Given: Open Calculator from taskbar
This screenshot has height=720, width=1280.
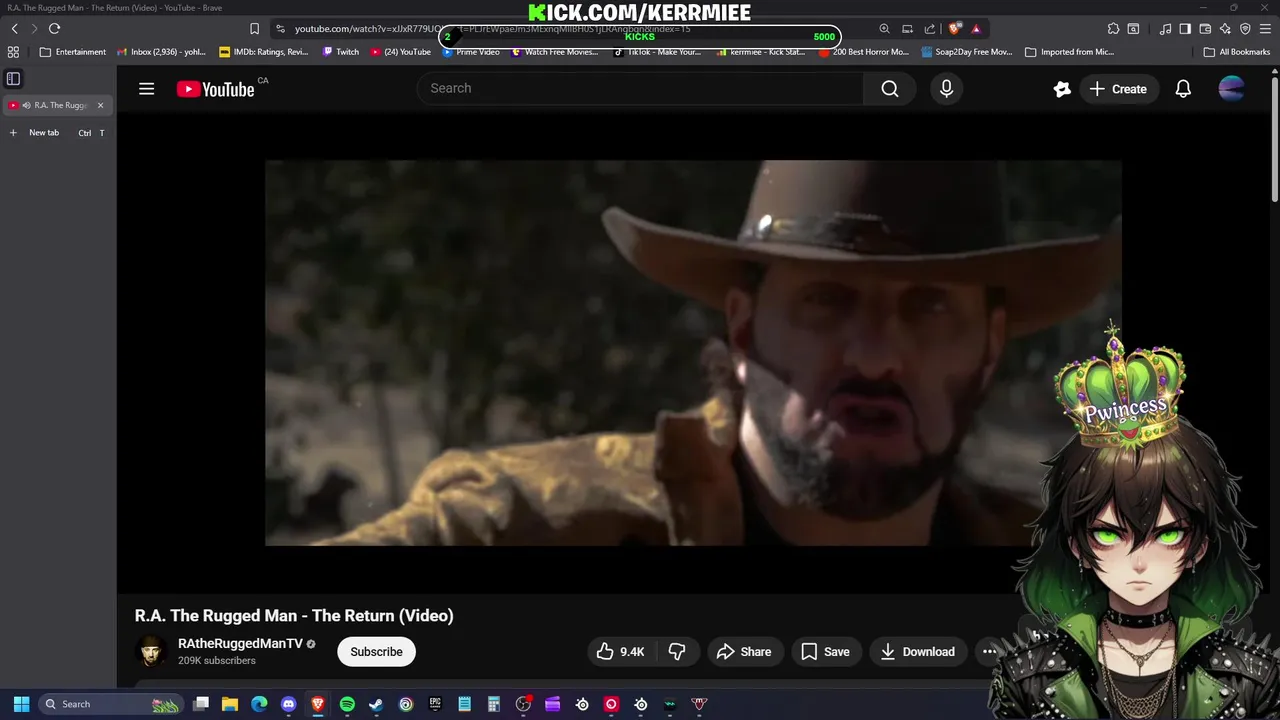Looking at the screenshot, I should (494, 704).
